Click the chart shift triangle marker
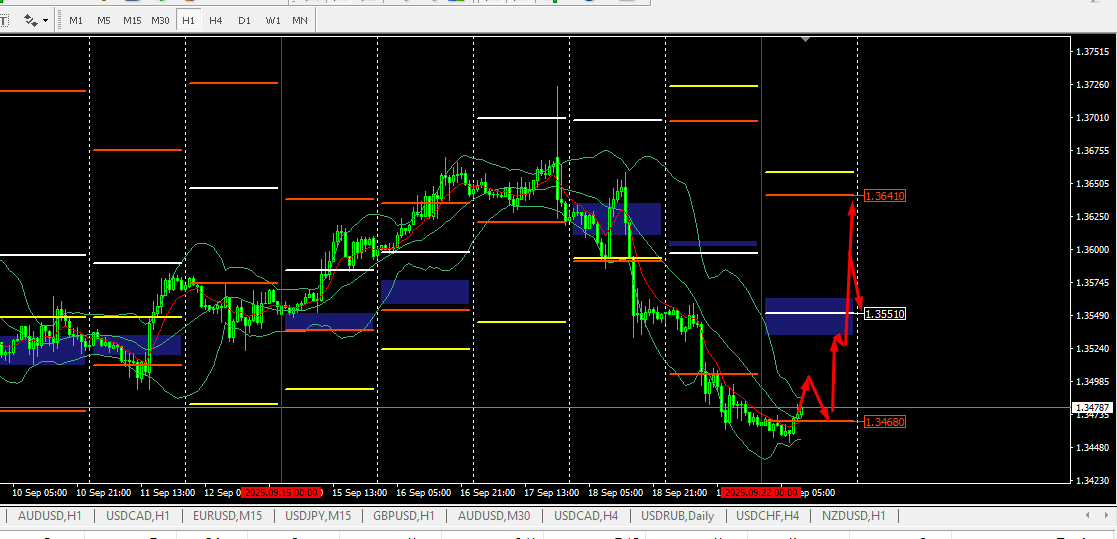 806,40
